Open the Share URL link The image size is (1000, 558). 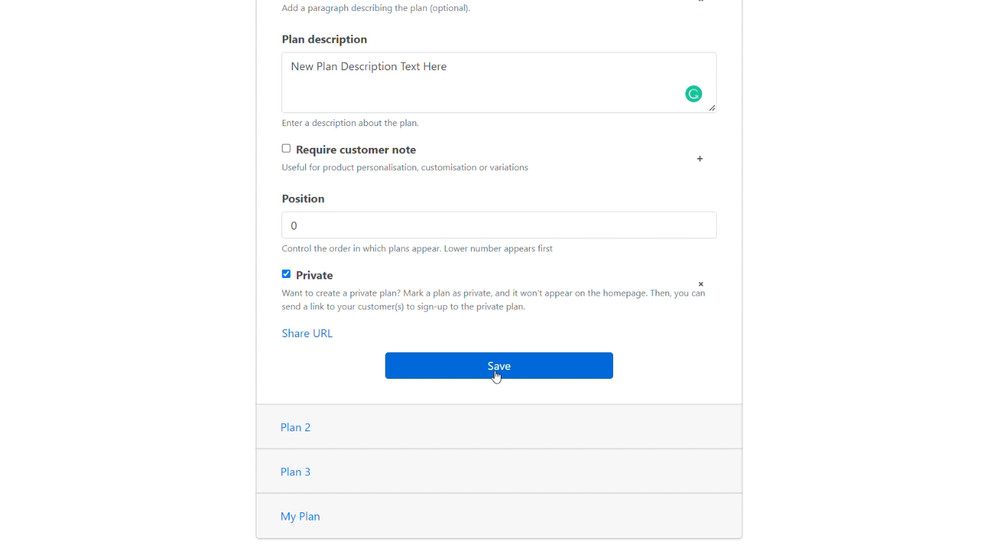pos(307,334)
